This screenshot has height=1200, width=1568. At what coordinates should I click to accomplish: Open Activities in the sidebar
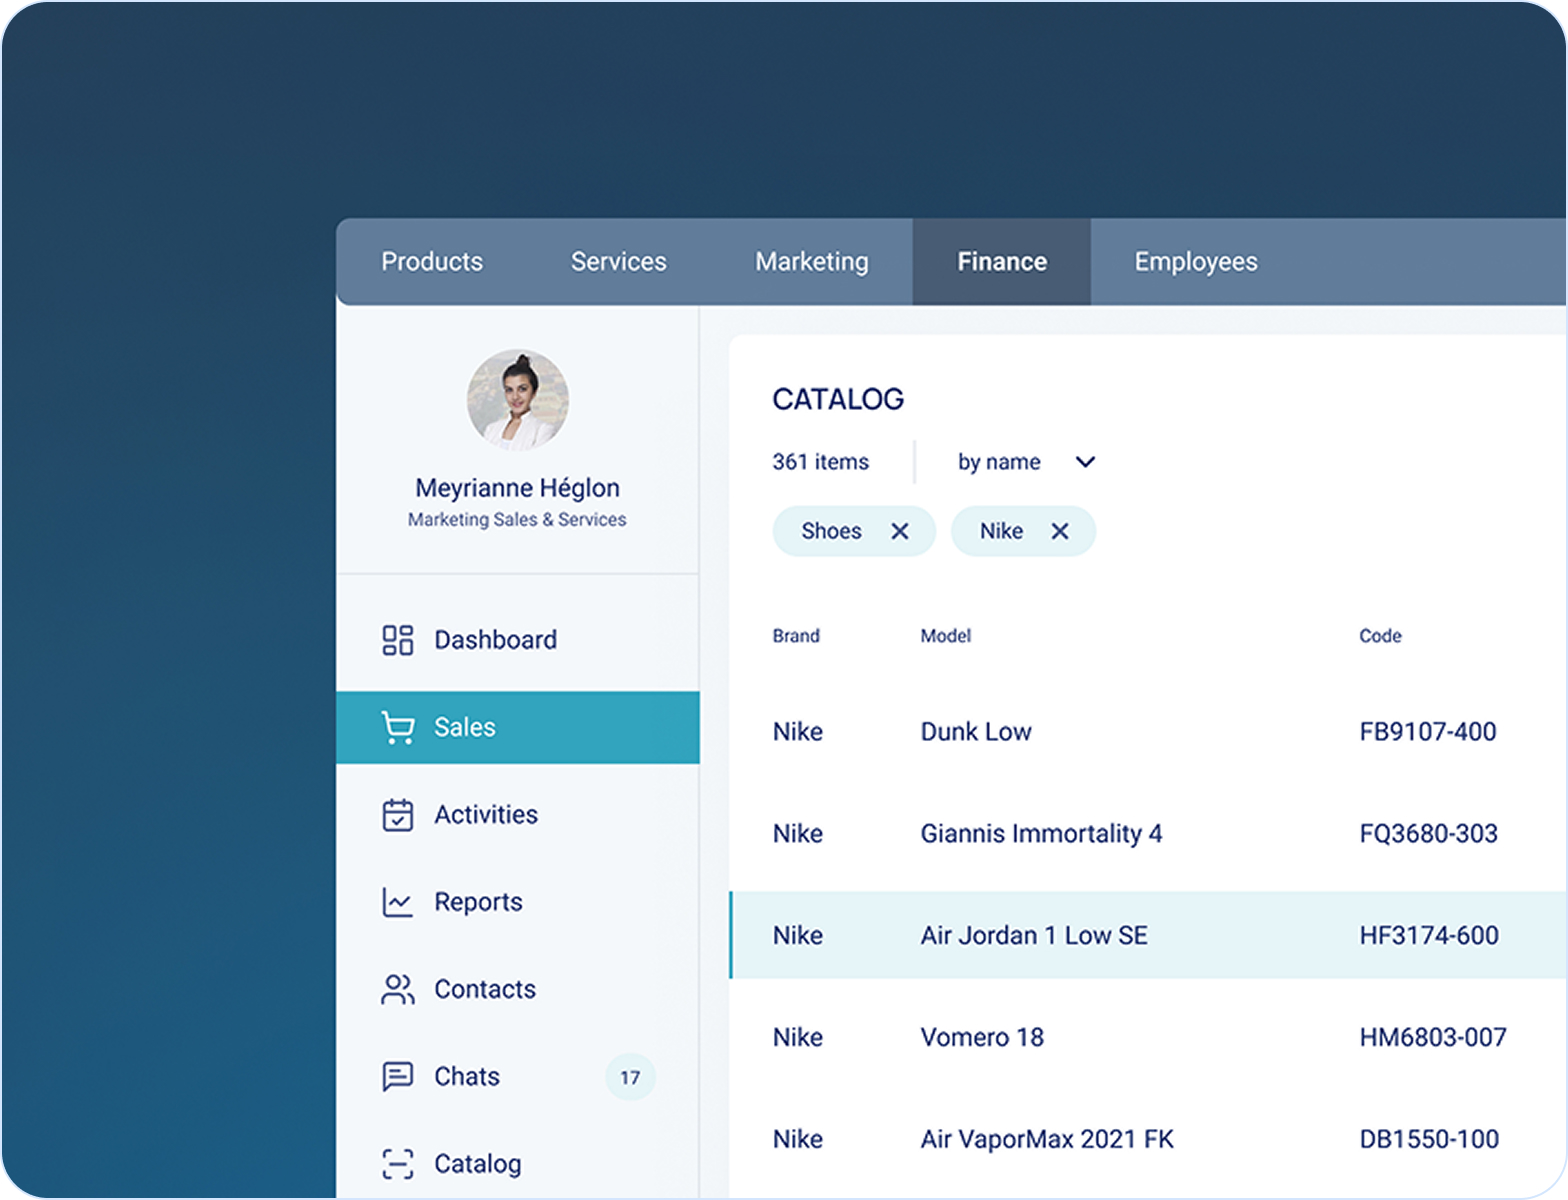pyautogui.click(x=518, y=815)
